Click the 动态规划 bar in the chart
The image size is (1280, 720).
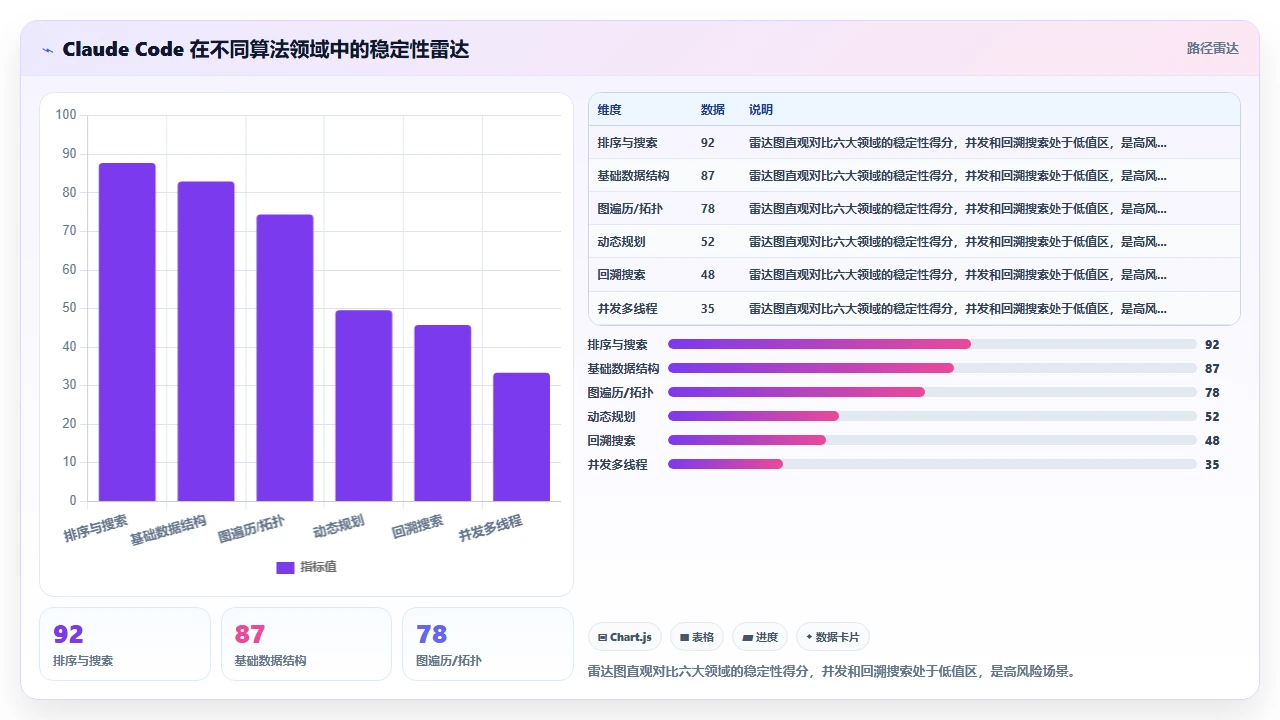point(364,406)
